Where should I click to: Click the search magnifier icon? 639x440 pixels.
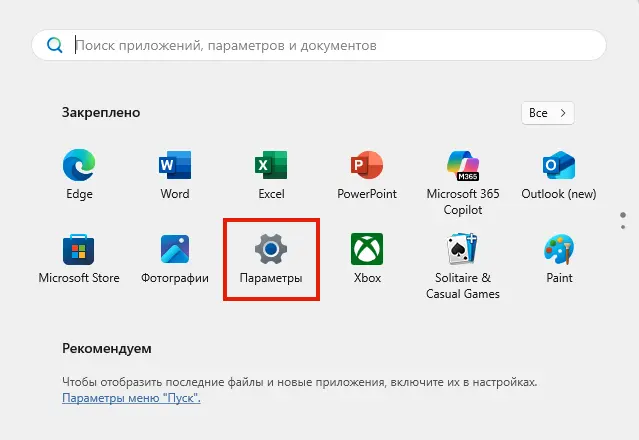click(55, 45)
